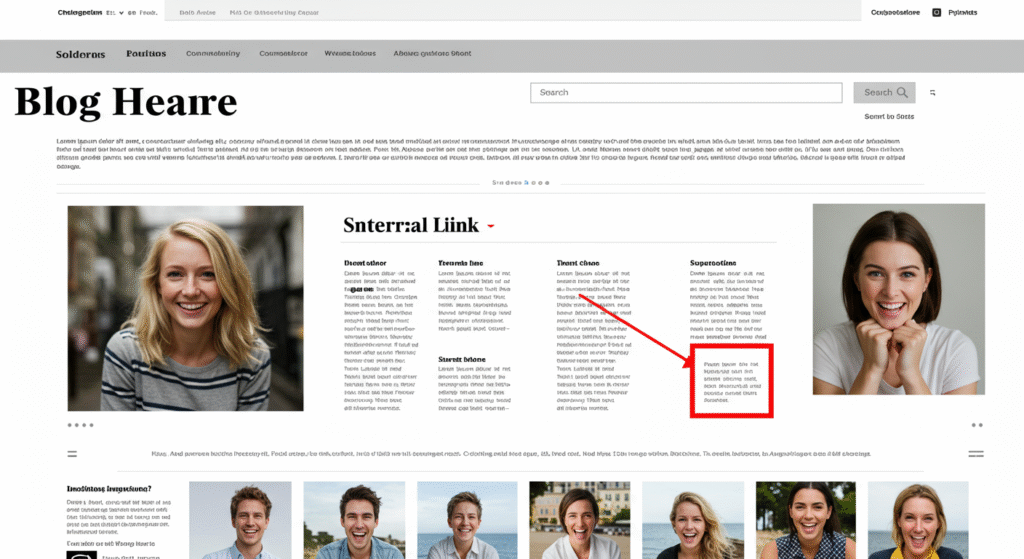Viewport: 1024px width, 559px height.
Task: Open the large blonde woman photo in striped shirt
Action: click(185, 308)
